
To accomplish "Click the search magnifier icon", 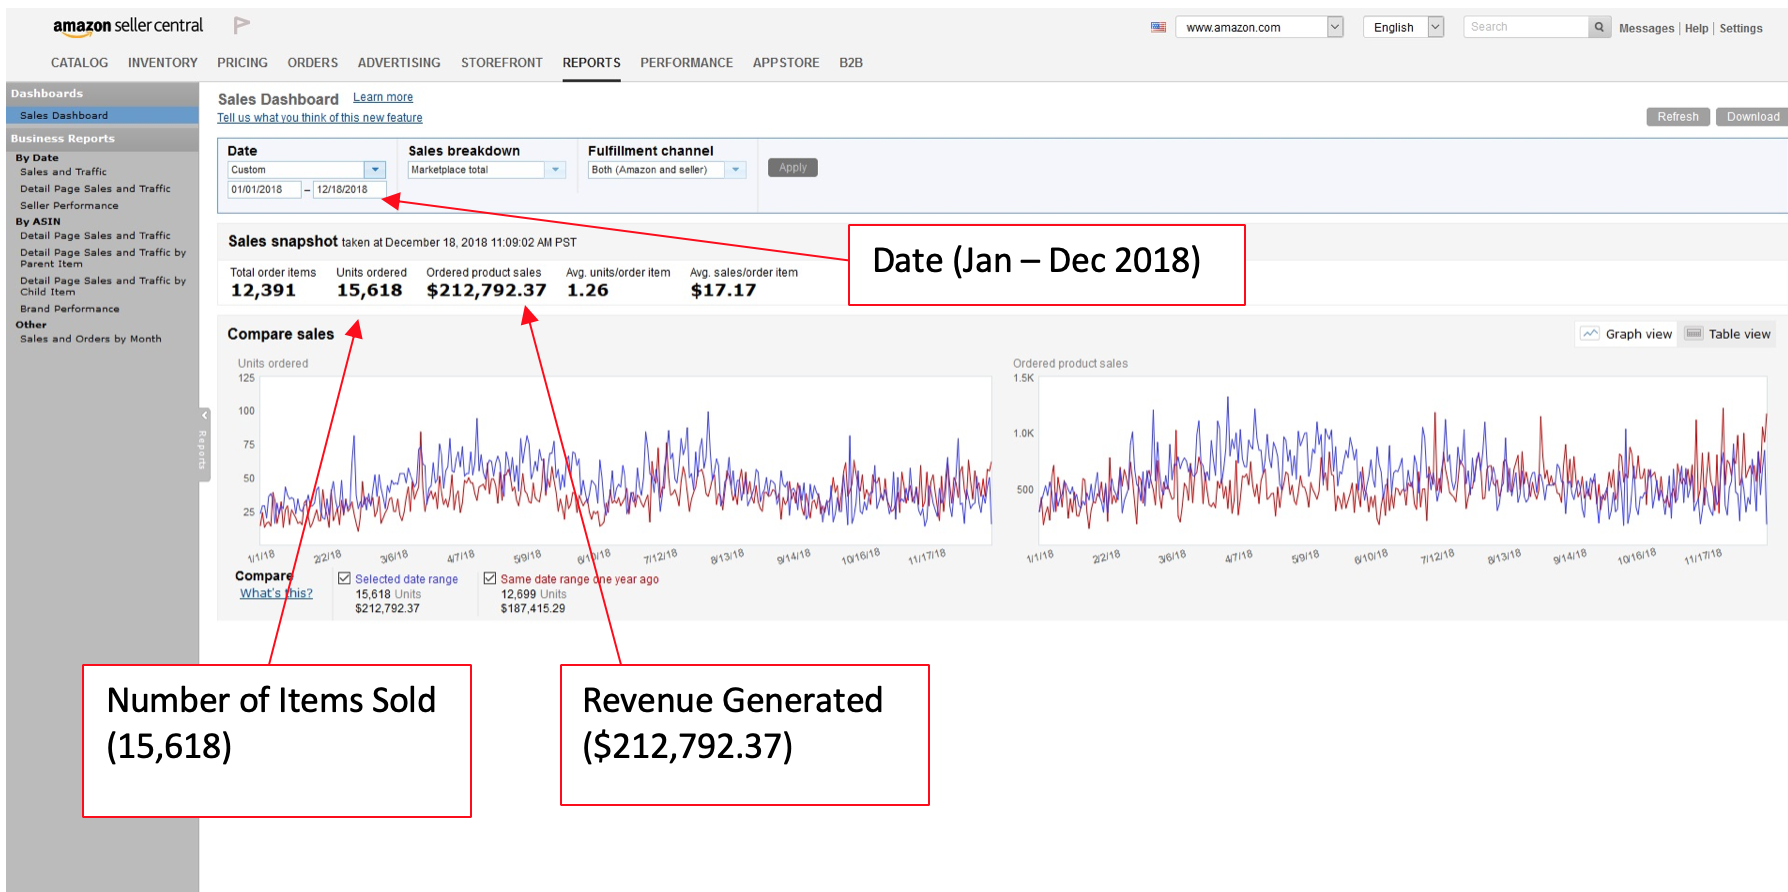I will pyautogui.click(x=1599, y=27).
